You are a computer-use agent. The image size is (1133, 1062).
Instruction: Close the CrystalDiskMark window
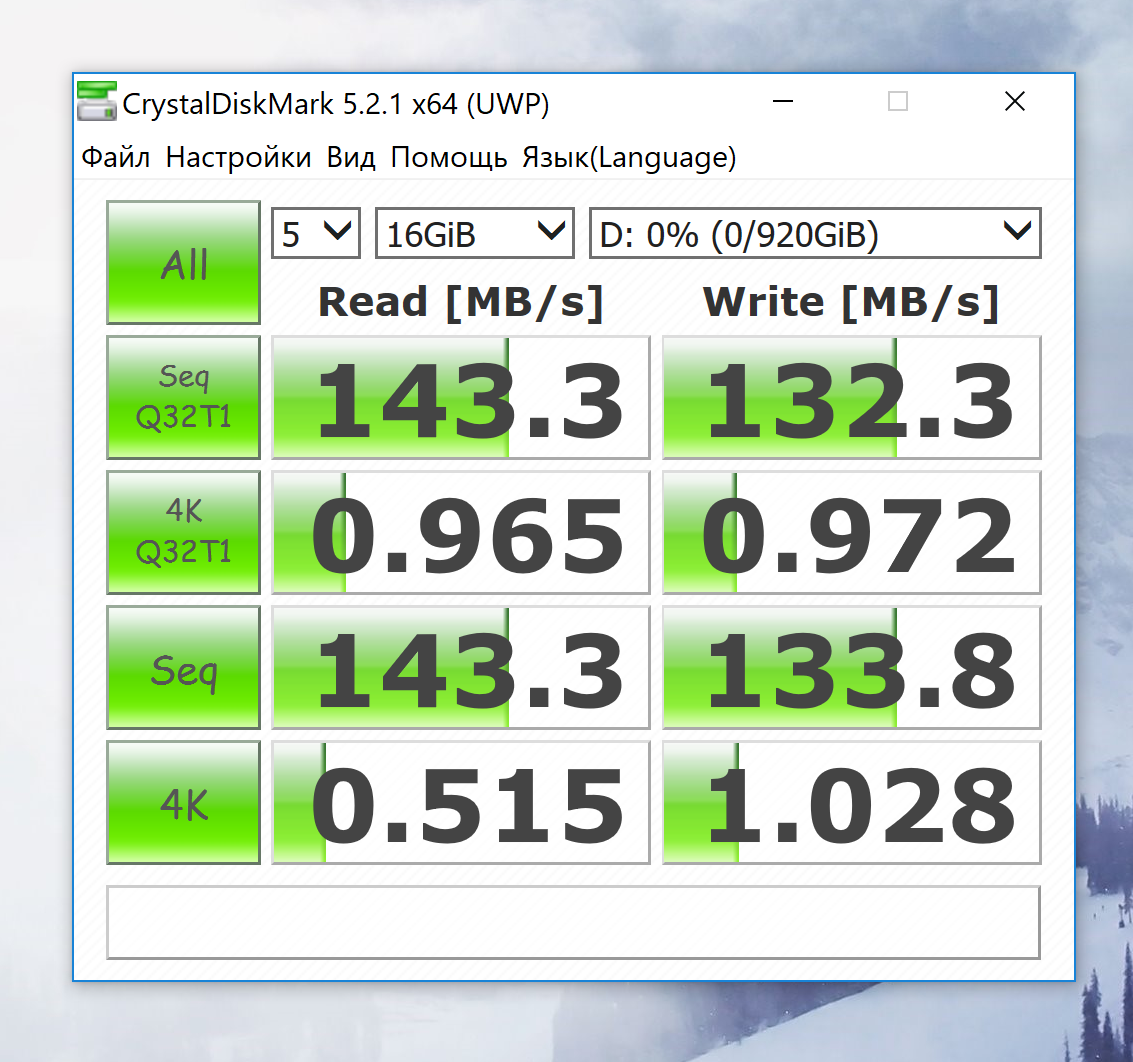pyautogui.click(x=1015, y=101)
